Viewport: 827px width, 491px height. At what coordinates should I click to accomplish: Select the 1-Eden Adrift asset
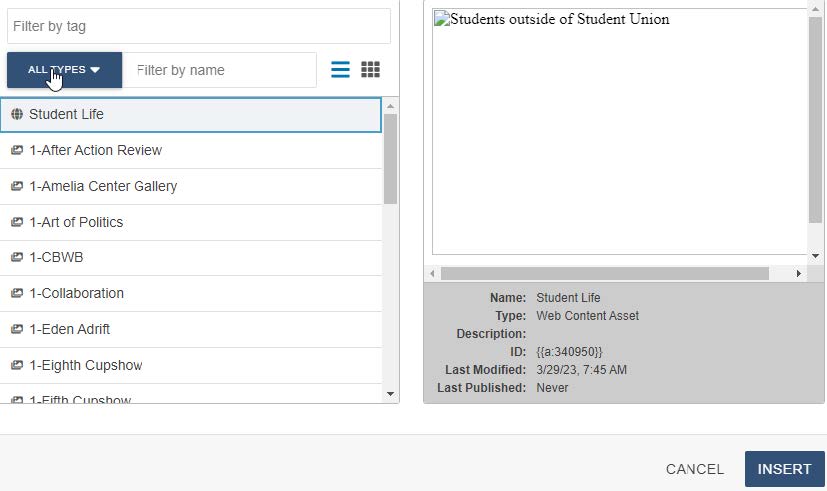(70, 330)
